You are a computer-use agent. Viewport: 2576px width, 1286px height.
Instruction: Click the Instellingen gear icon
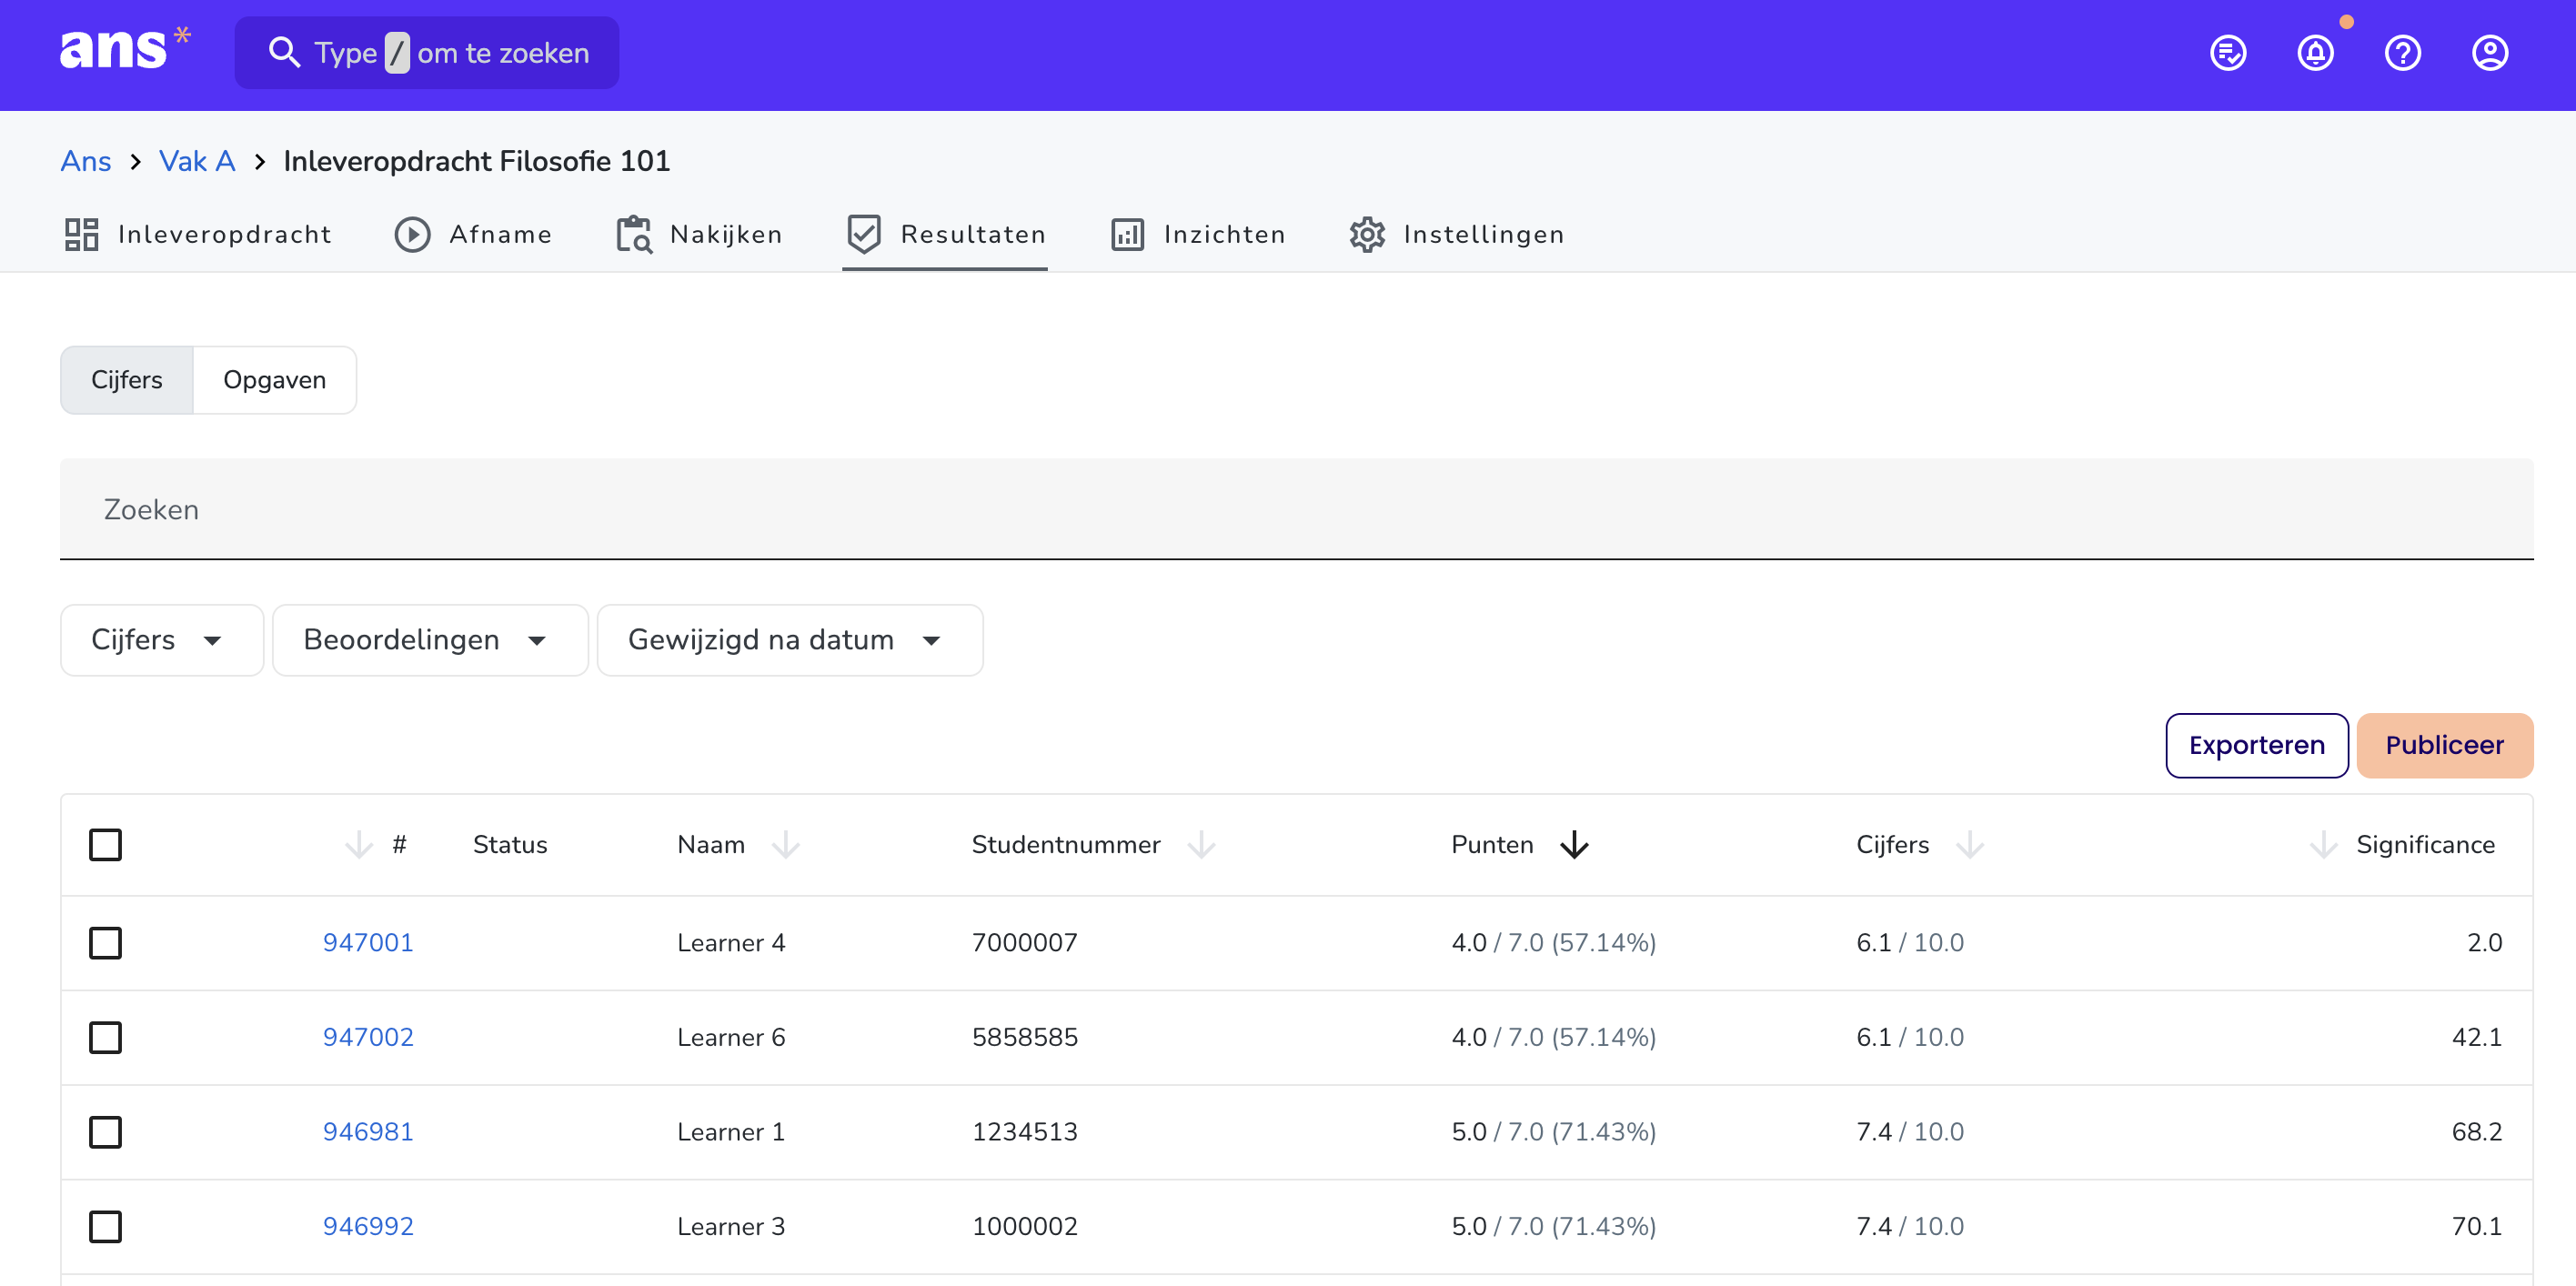(1366, 234)
